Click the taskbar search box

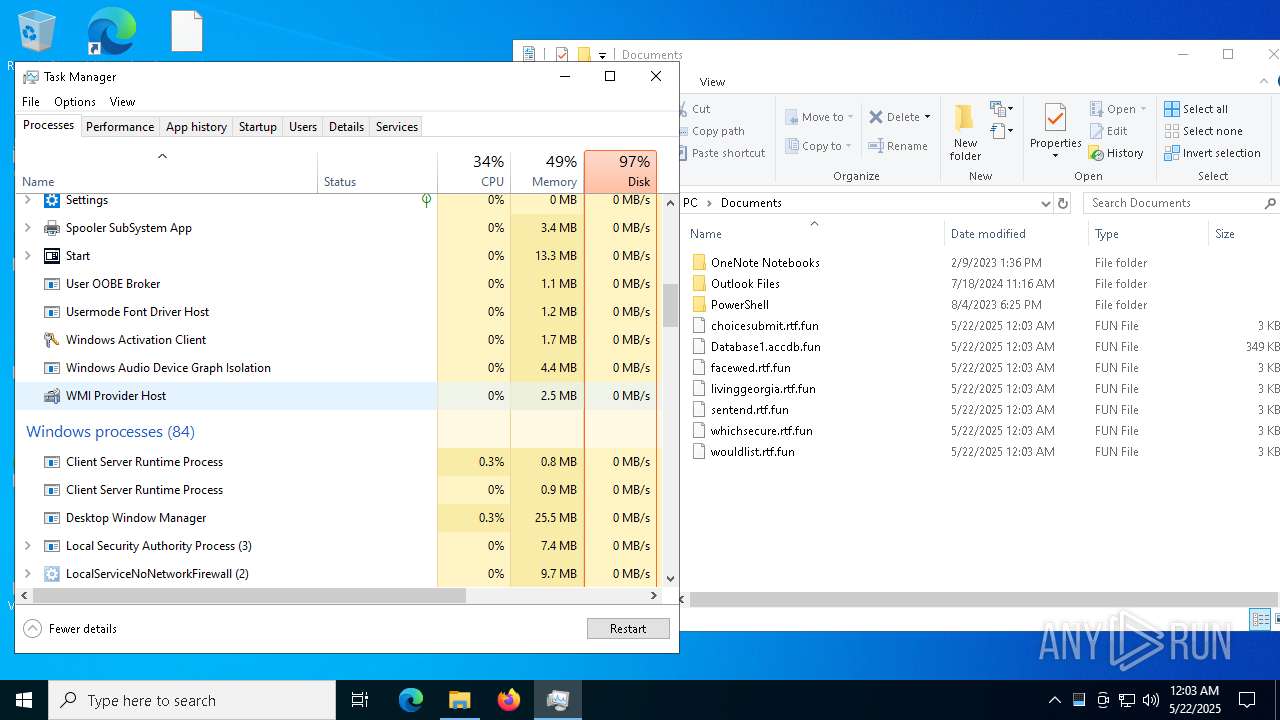point(192,700)
